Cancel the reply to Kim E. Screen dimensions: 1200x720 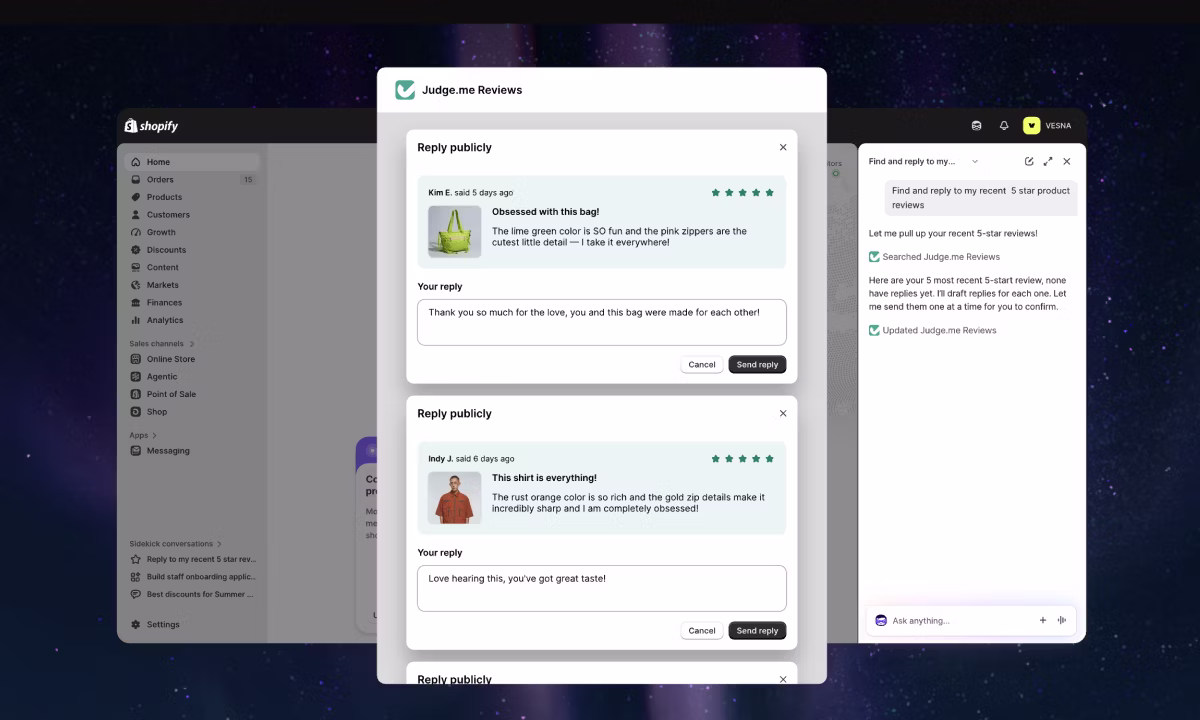coord(702,364)
